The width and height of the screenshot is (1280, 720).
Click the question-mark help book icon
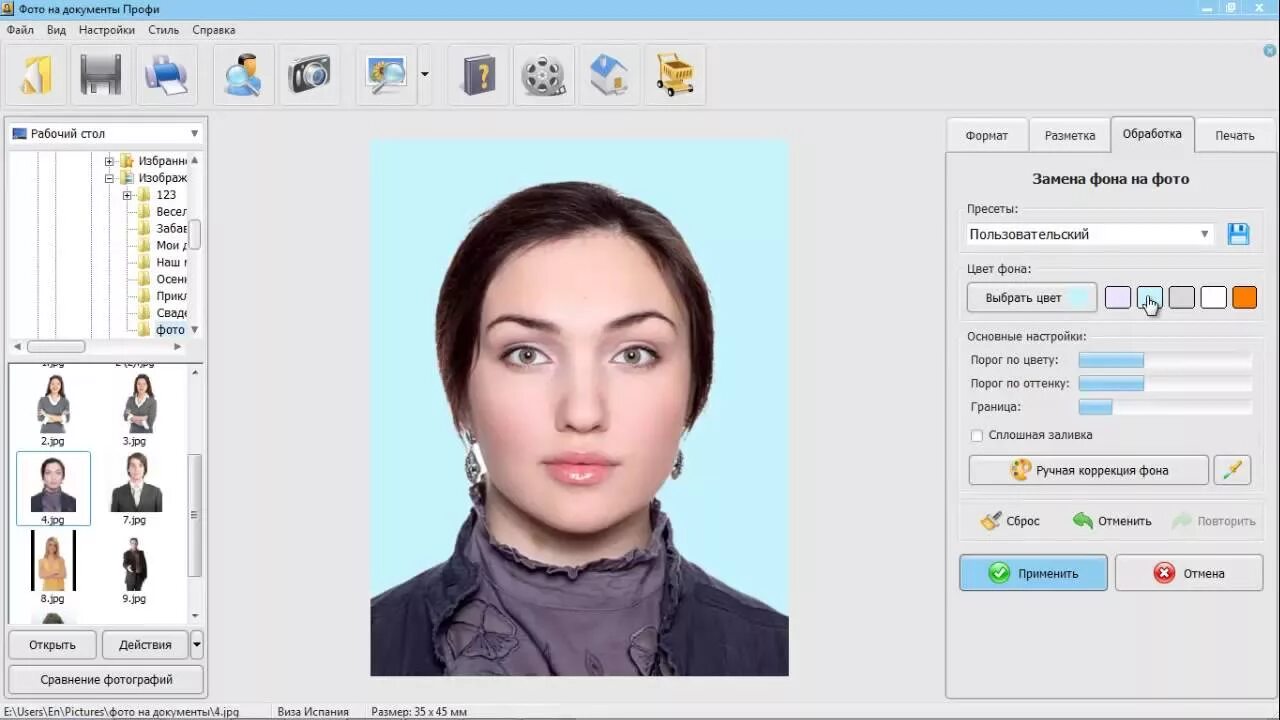(x=478, y=75)
